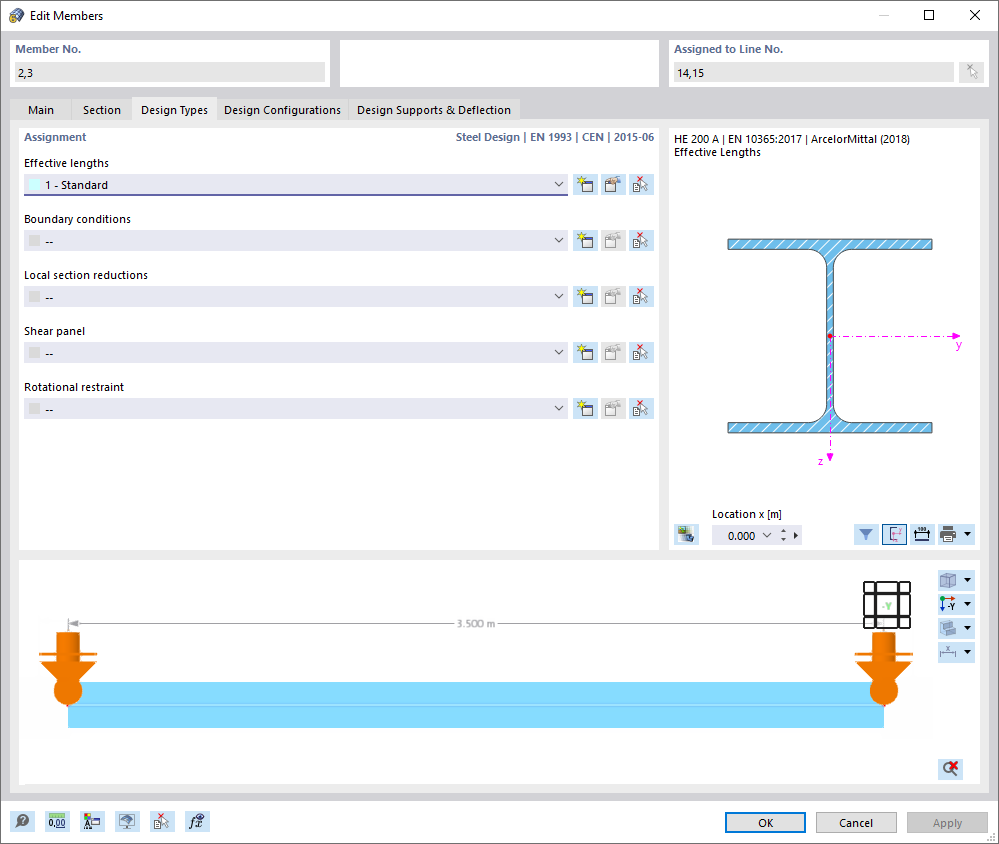Click the Cancel button
999x844 pixels.
(x=856, y=822)
